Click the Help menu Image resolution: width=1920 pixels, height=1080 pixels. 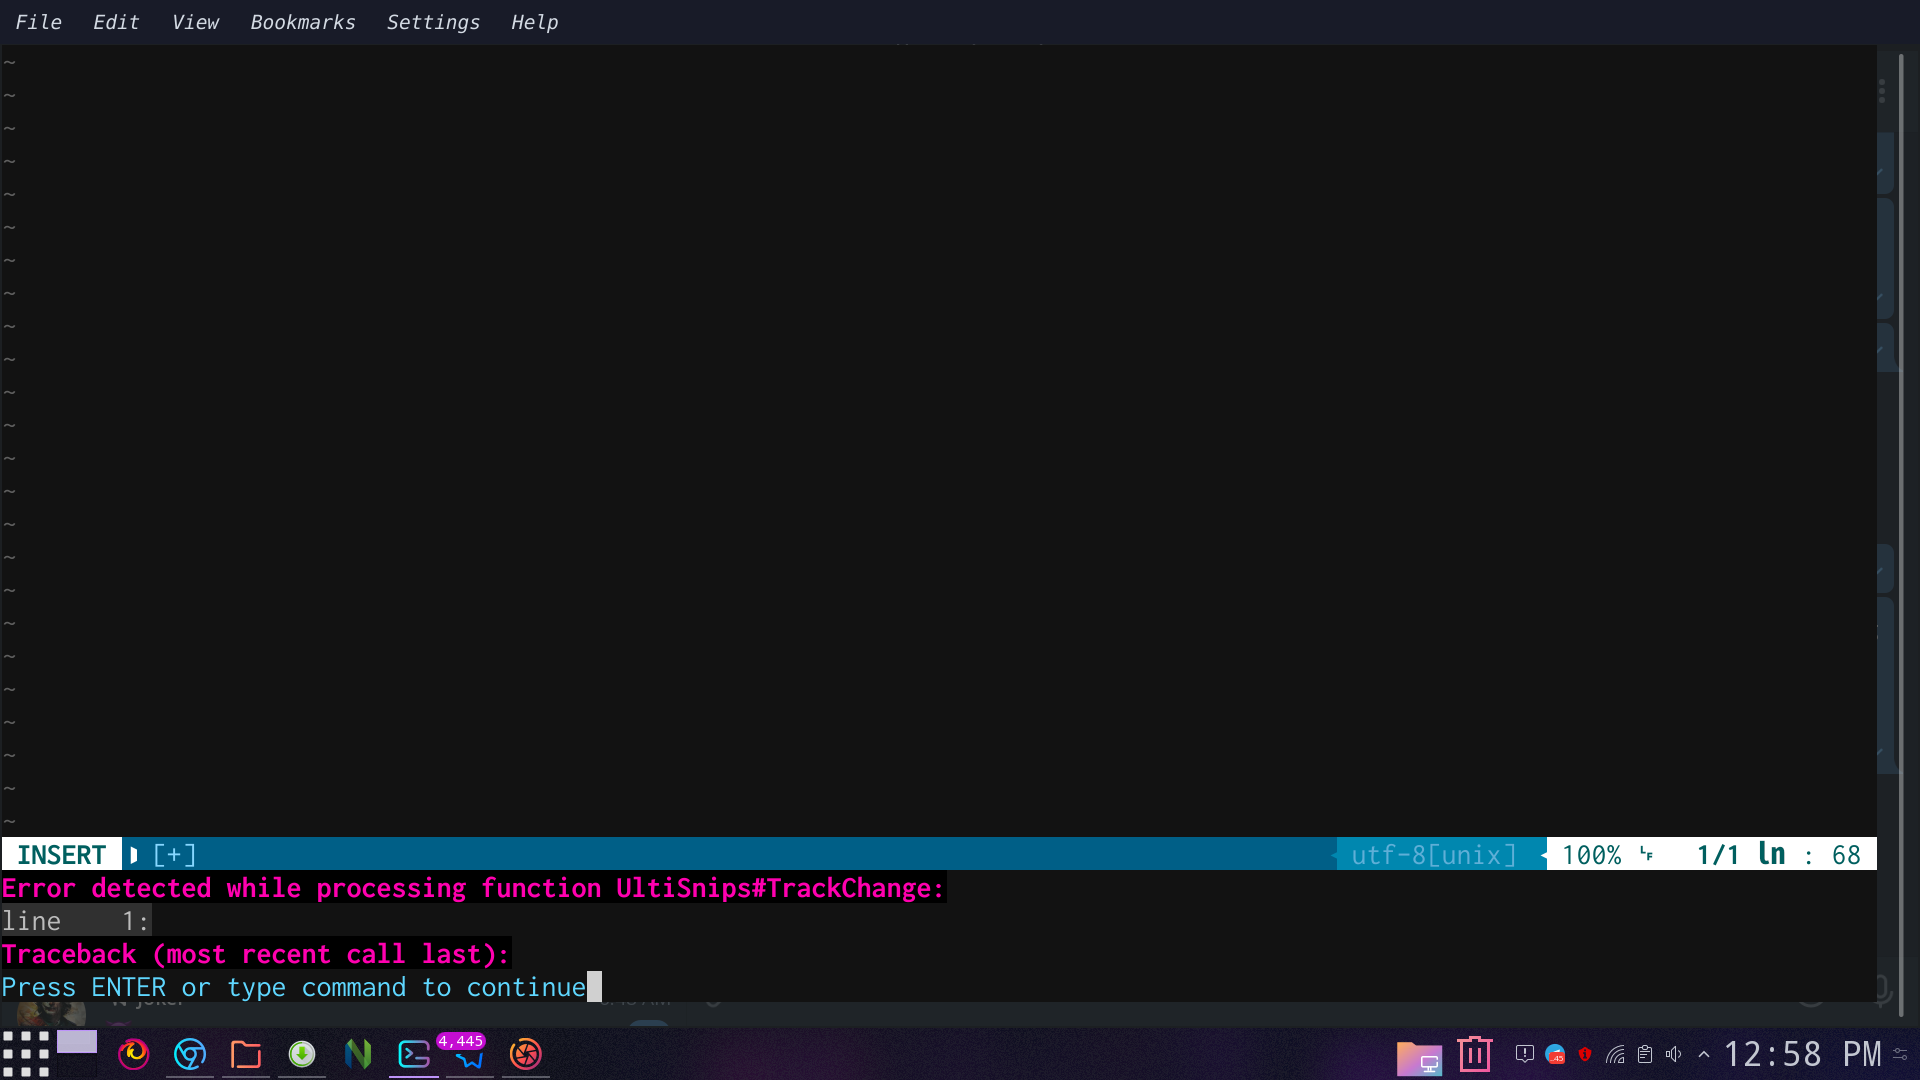[534, 22]
